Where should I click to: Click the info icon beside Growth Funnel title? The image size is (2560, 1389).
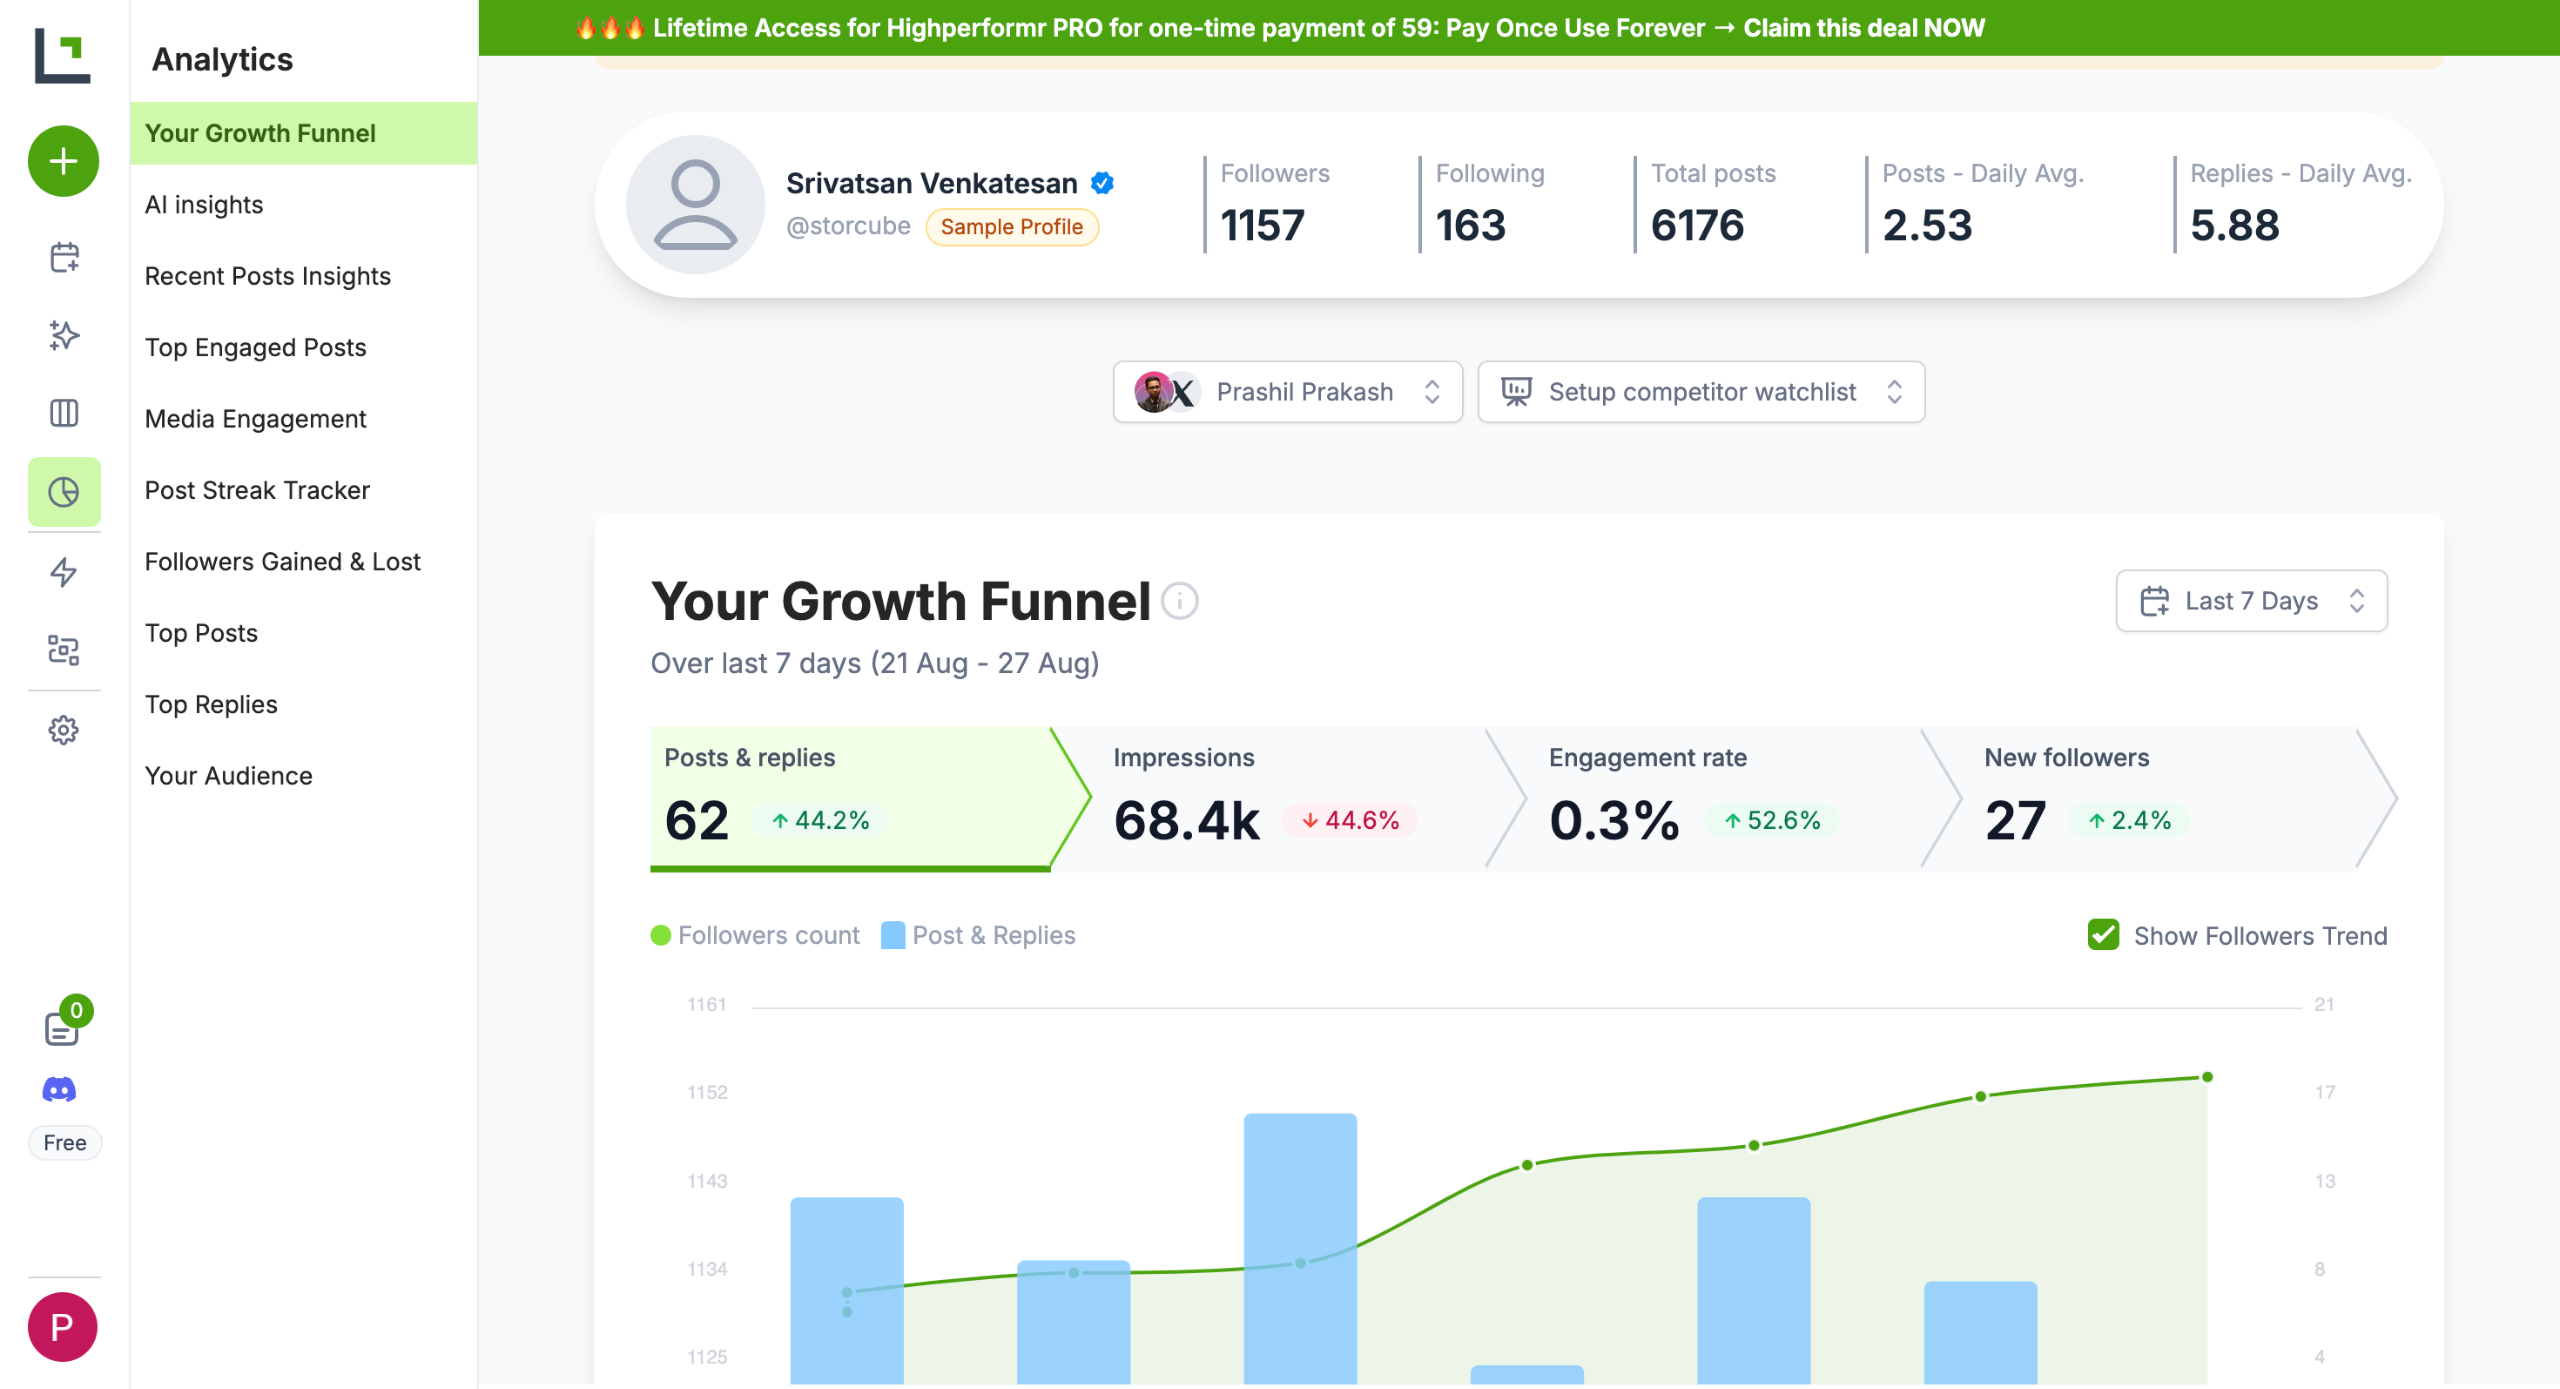point(1180,601)
